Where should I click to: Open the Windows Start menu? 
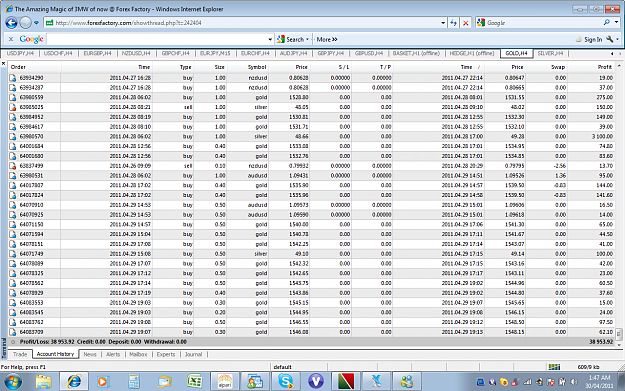12,382
